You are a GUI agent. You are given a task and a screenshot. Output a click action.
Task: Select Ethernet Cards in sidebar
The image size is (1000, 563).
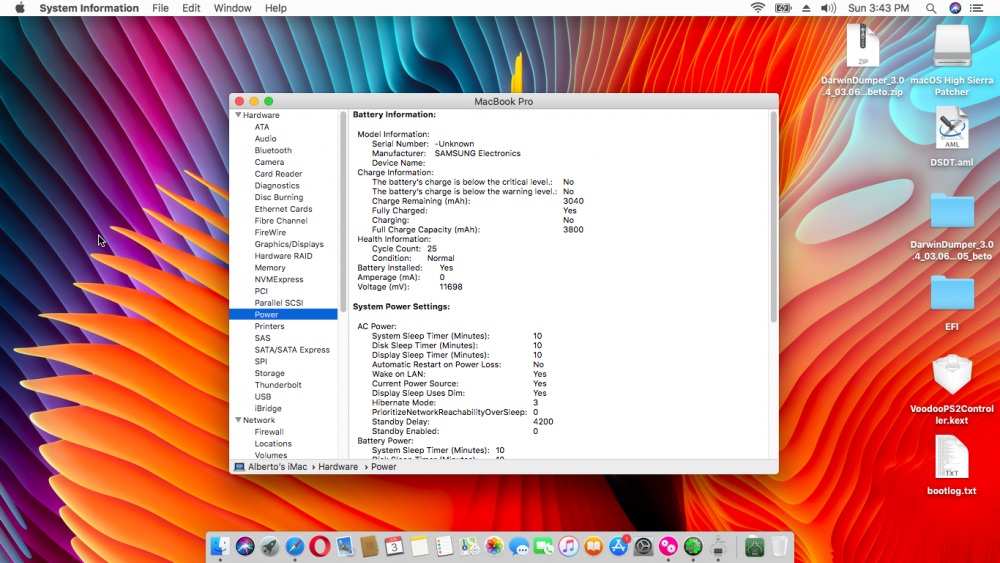click(283, 209)
